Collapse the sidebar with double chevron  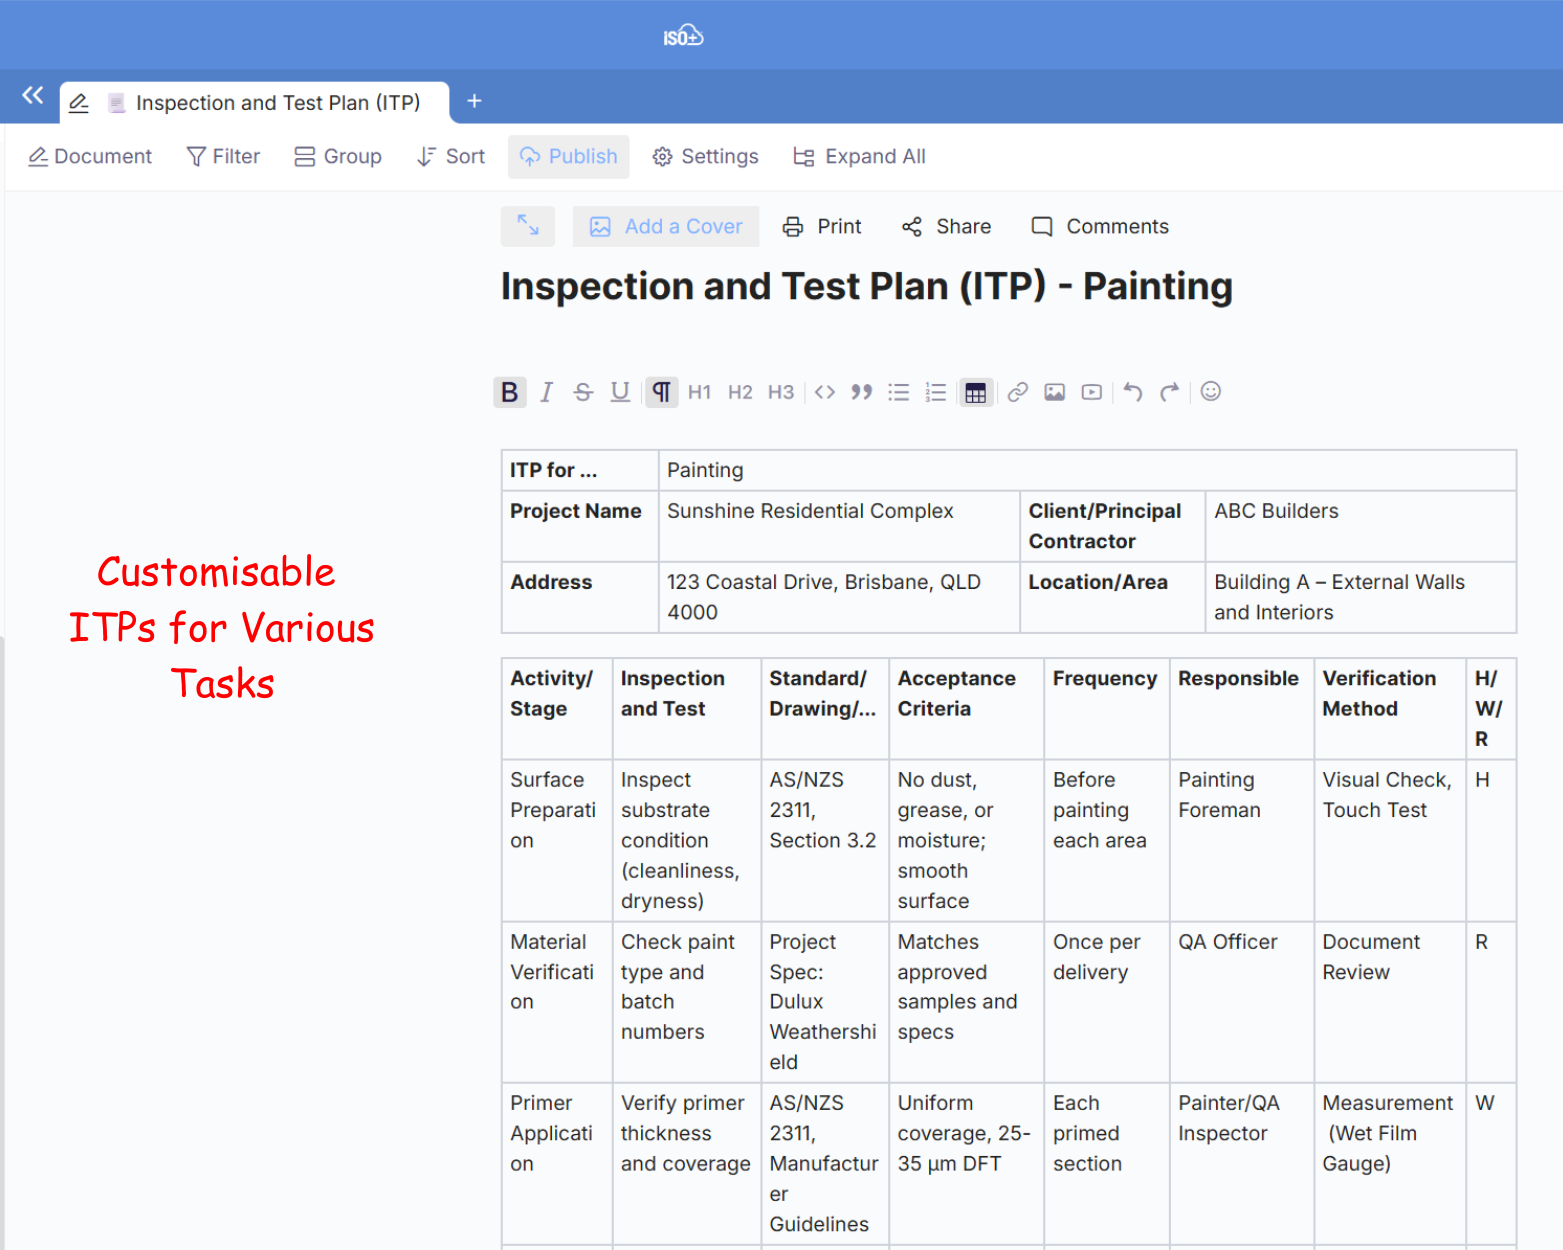[33, 95]
